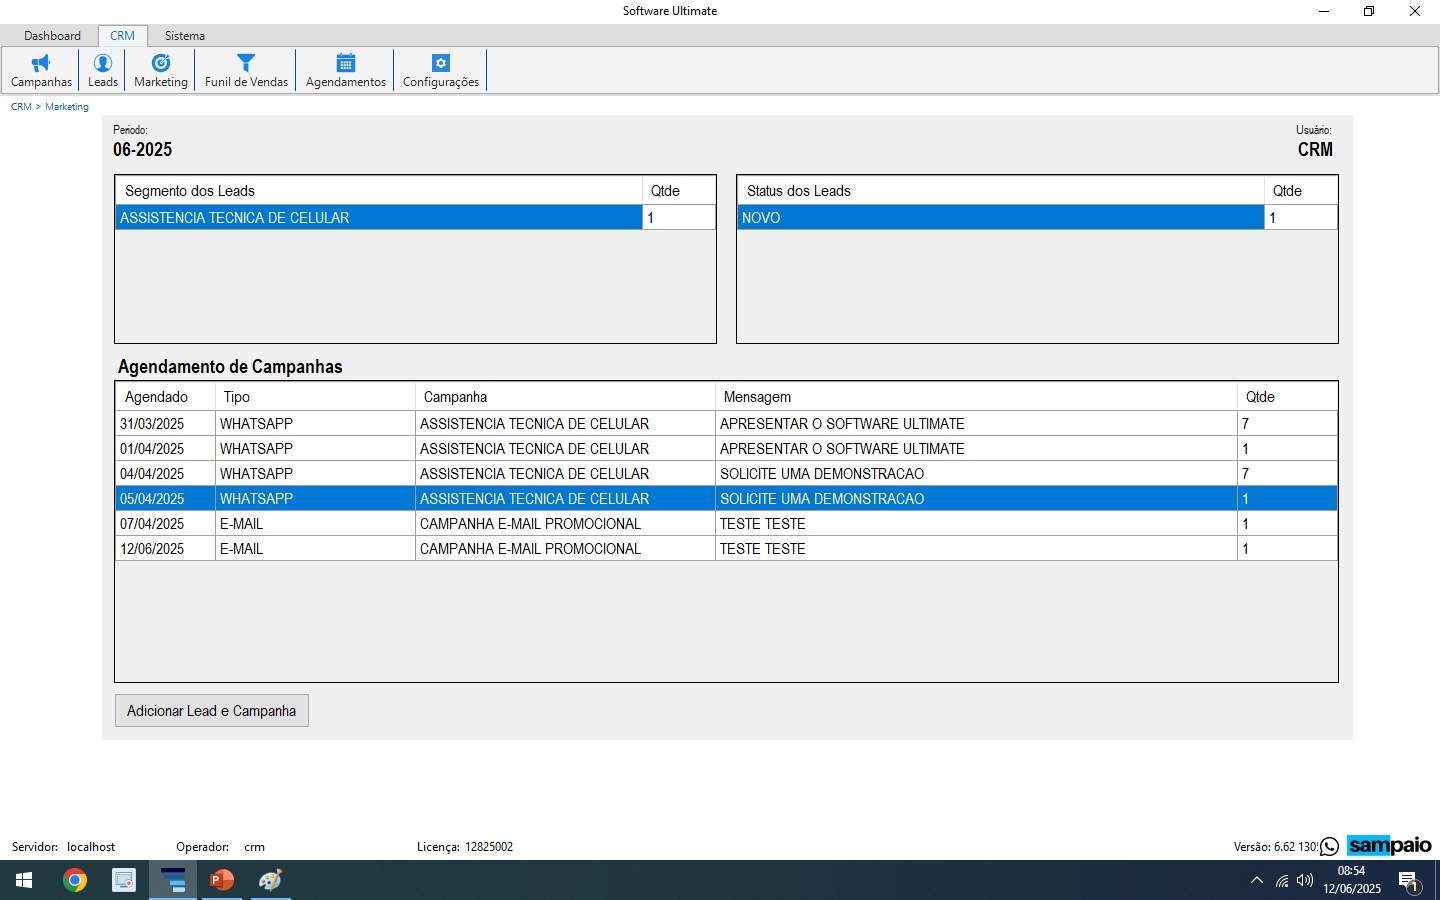The image size is (1440, 900).
Task: Switch to the Dashboard tab
Action: [x=52, y=36]
